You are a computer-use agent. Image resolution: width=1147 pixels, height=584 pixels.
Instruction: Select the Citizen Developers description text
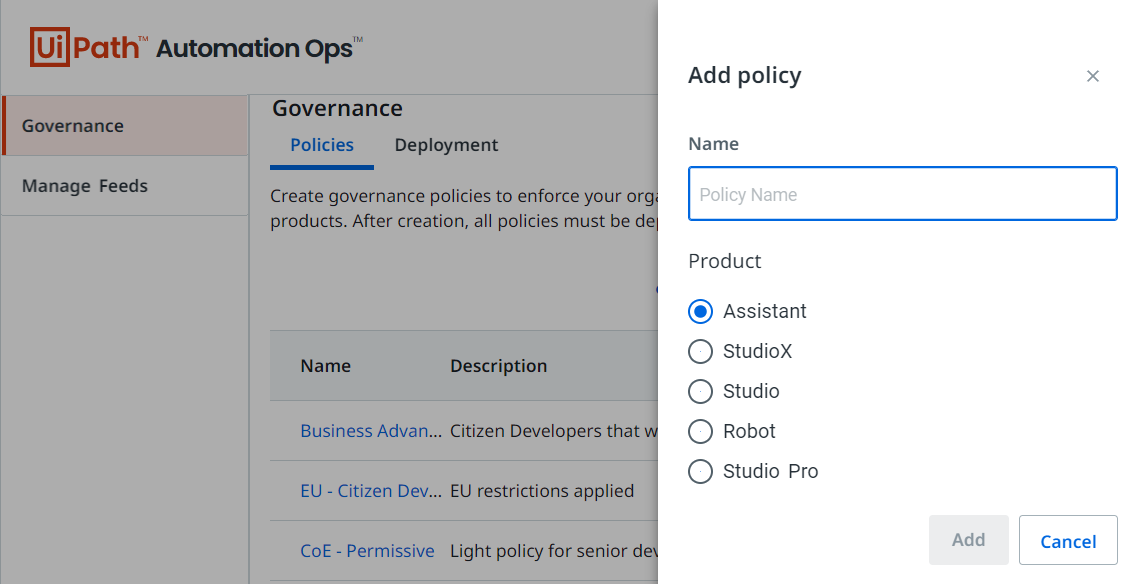[x=554, y=431]
